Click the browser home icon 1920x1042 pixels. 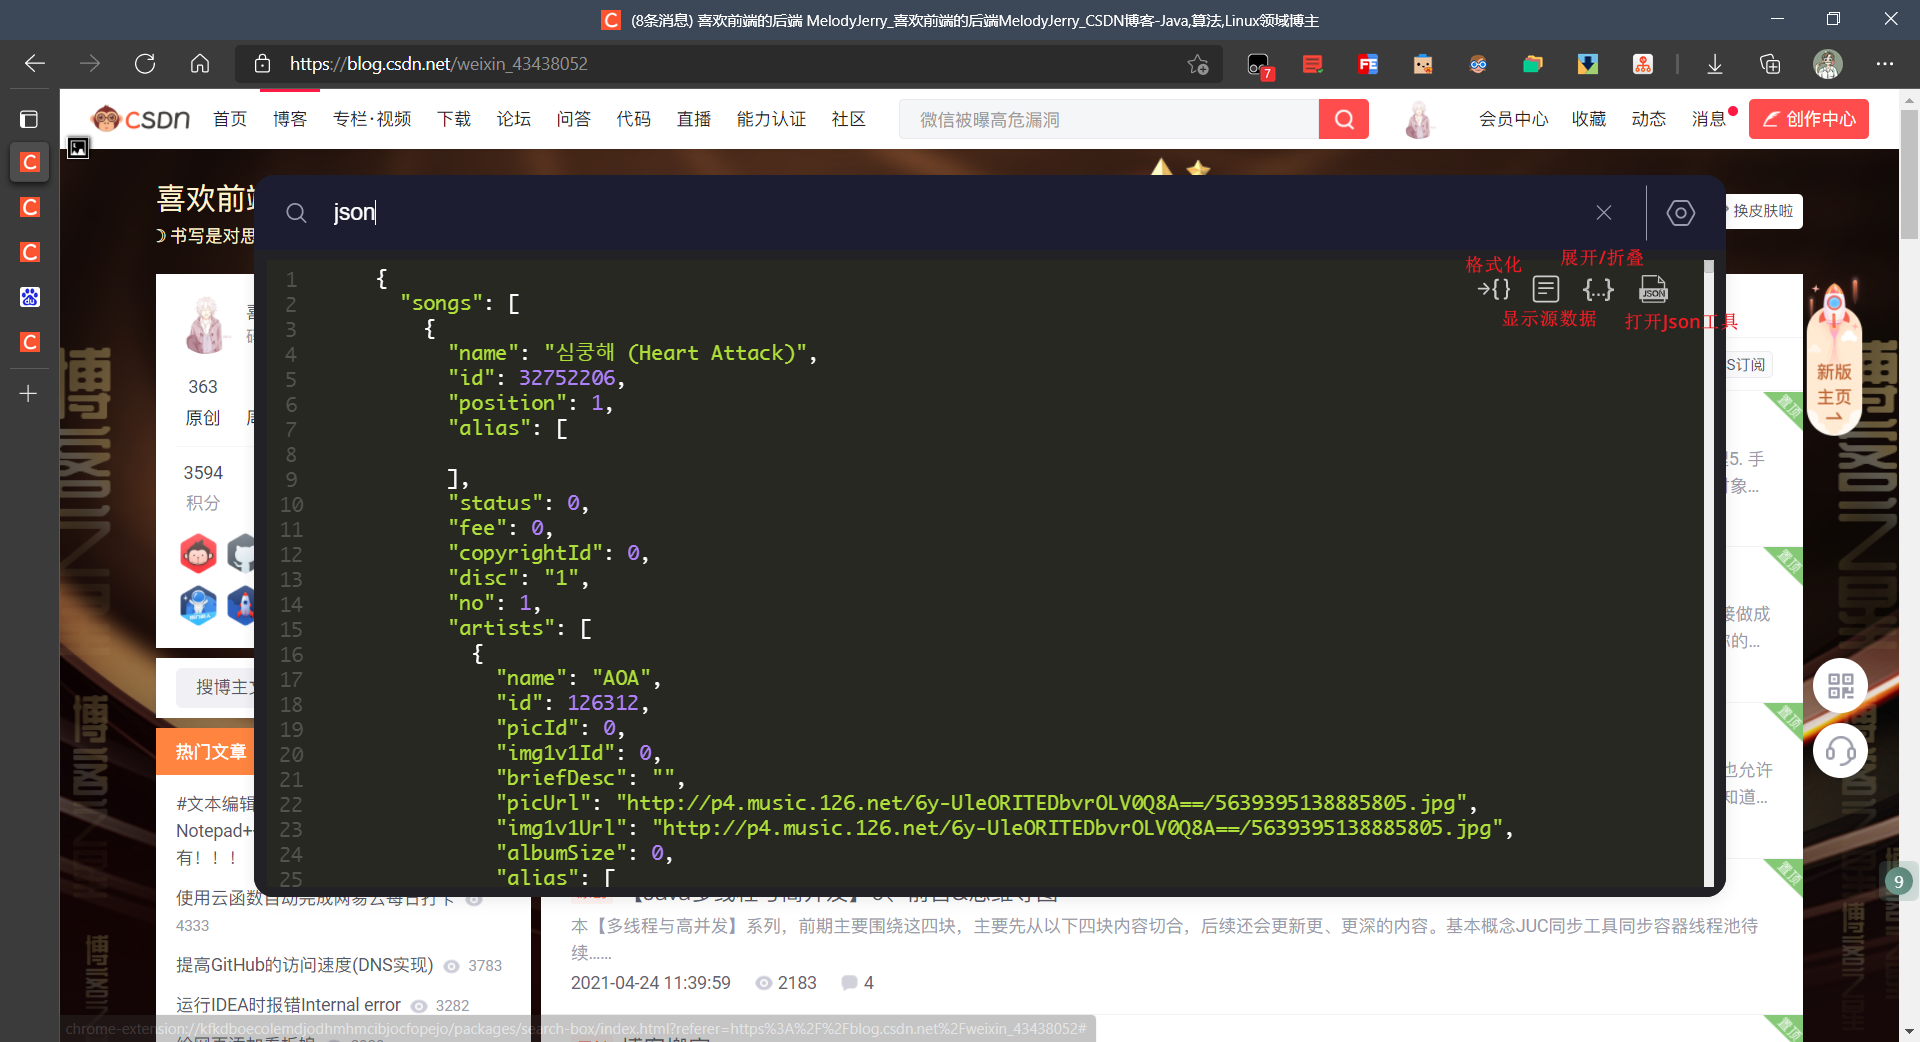(200, 64)
